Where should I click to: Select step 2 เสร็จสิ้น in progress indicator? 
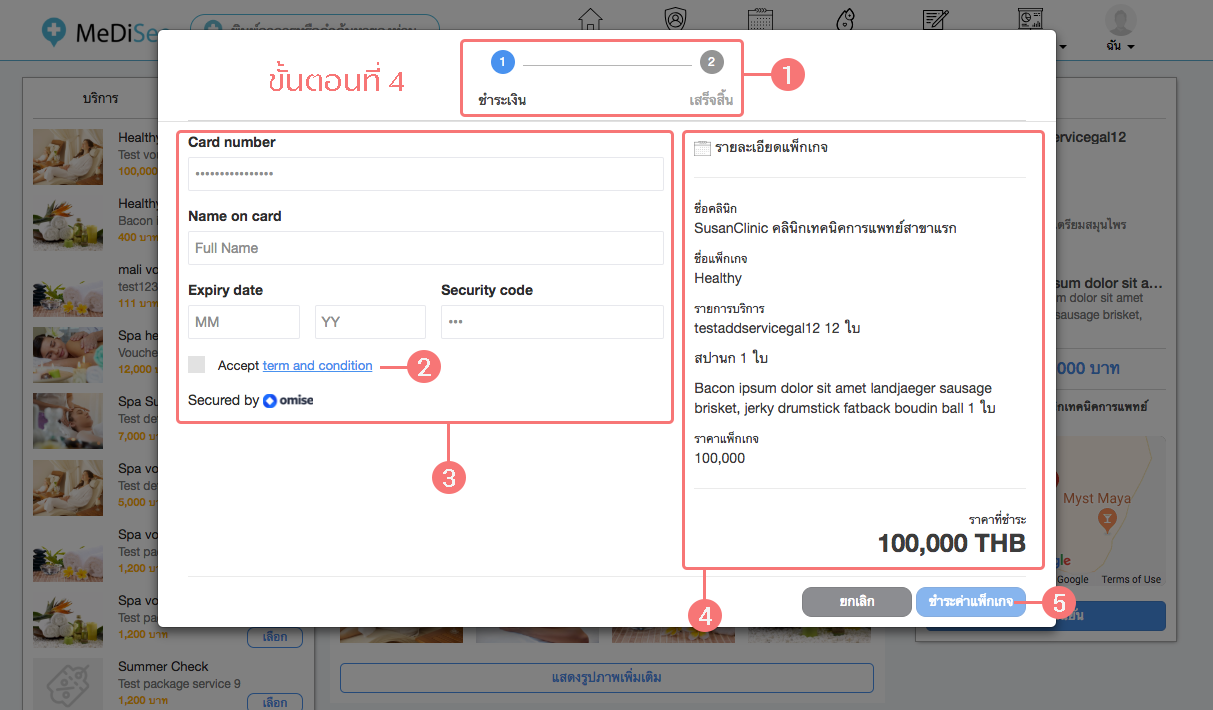coord(710,63)
